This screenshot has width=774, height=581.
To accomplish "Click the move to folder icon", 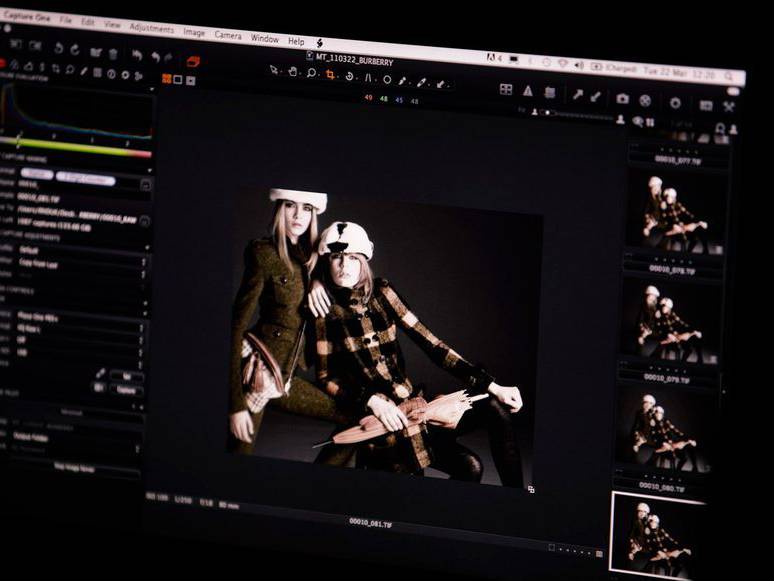I will point(96,52).
